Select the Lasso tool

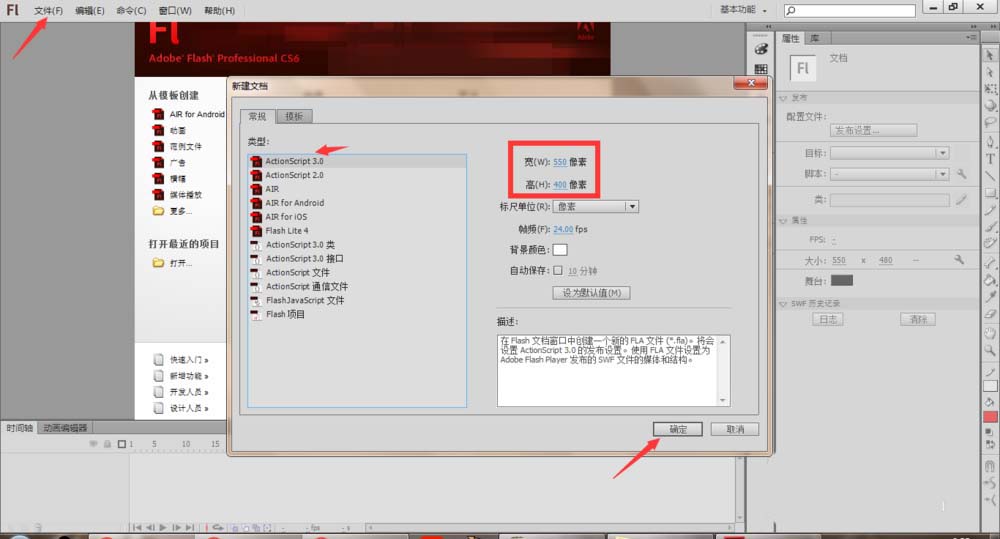tap(990, 121)
